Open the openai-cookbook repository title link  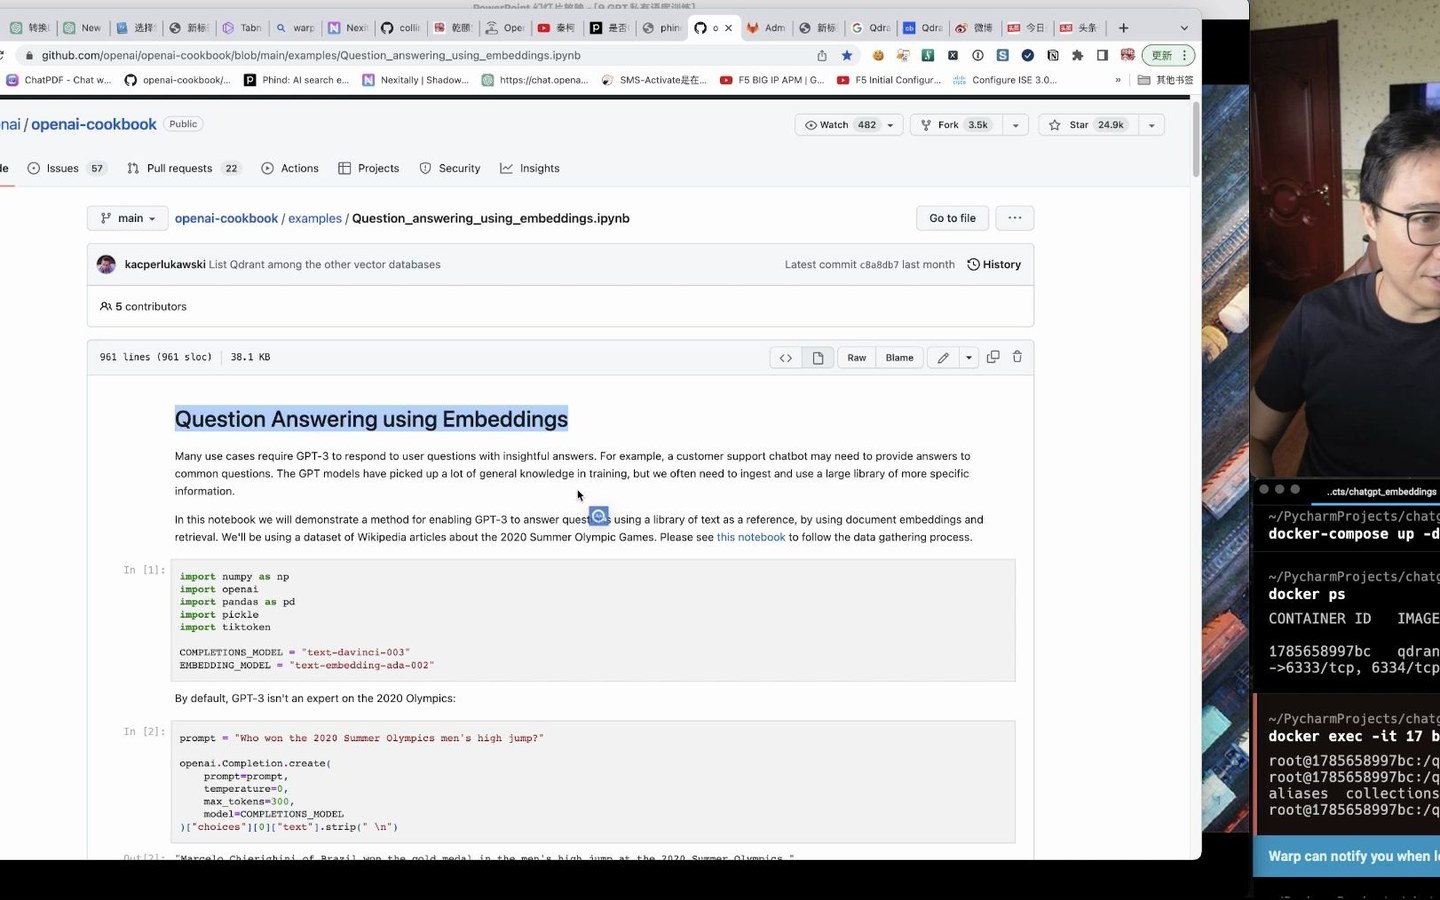tap(94, 124)
